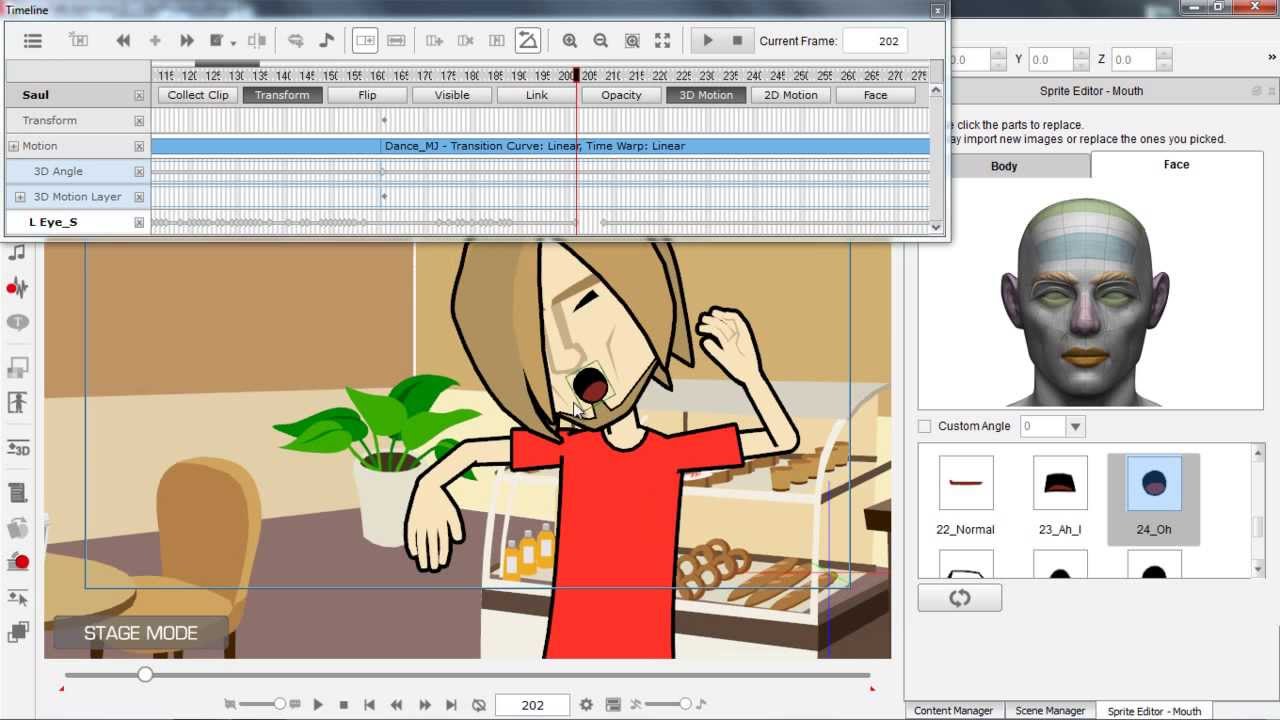The image size is (1280, 720).
Task: Switch to the Body tab in Sprite Editor
Action: coord(1004,165)
